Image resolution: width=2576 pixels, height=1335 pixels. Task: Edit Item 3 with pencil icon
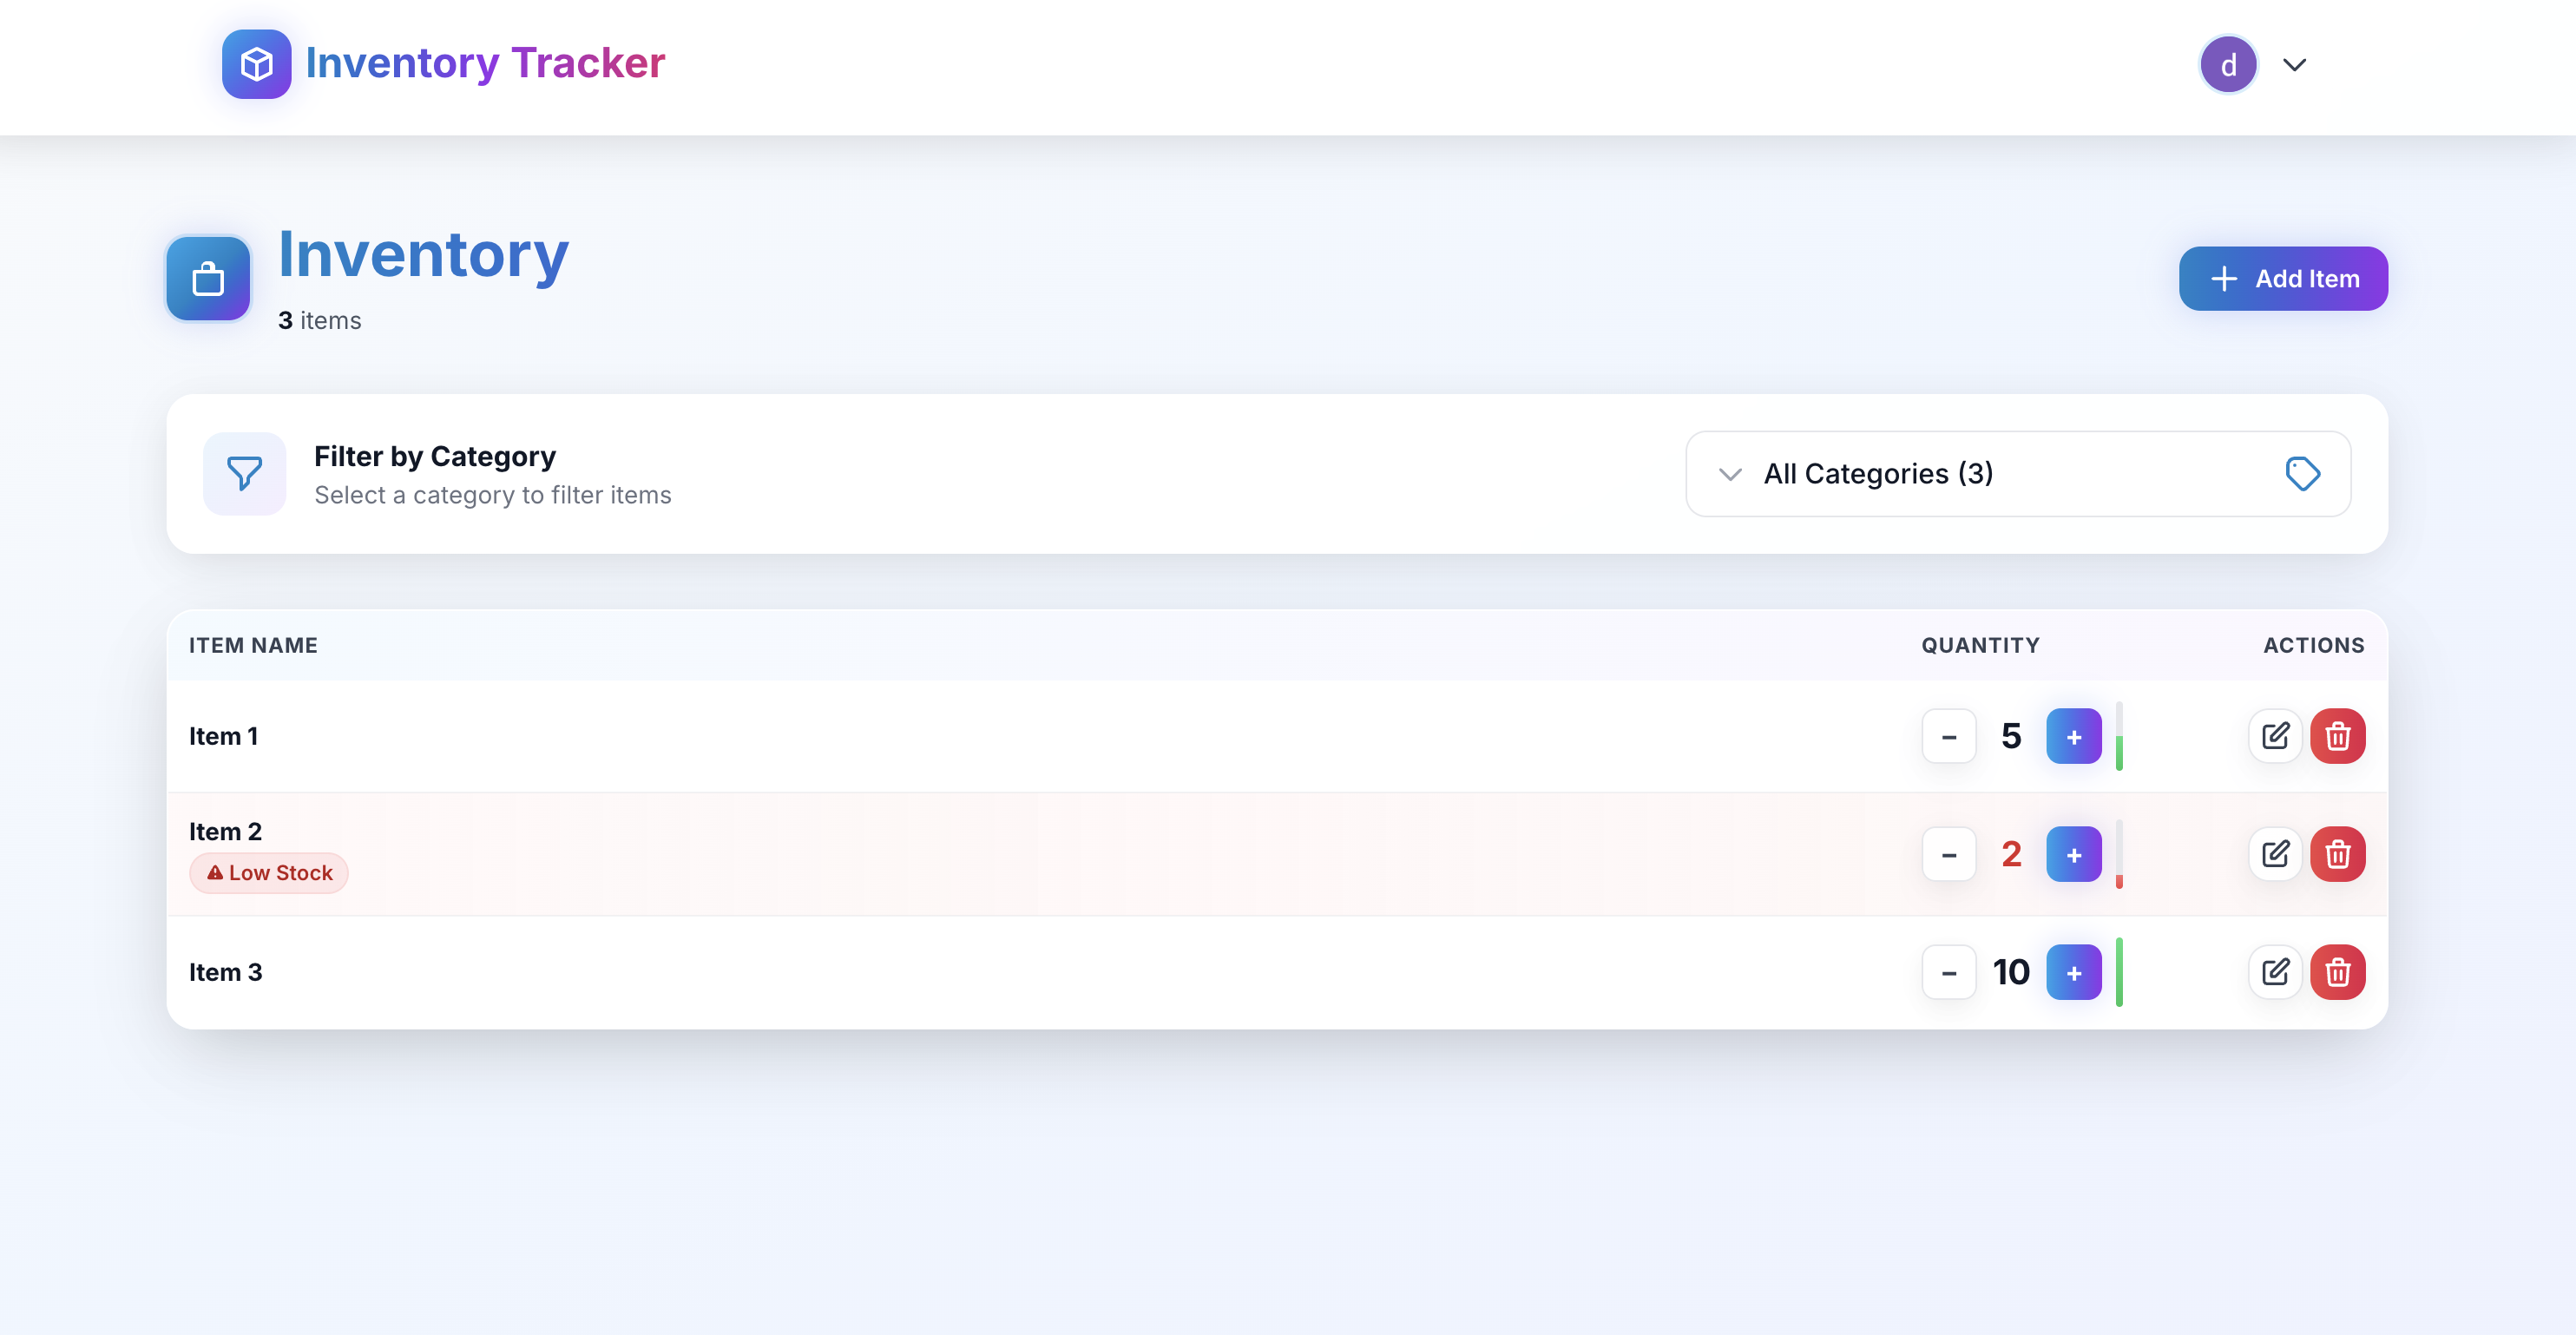point(2275,972)
